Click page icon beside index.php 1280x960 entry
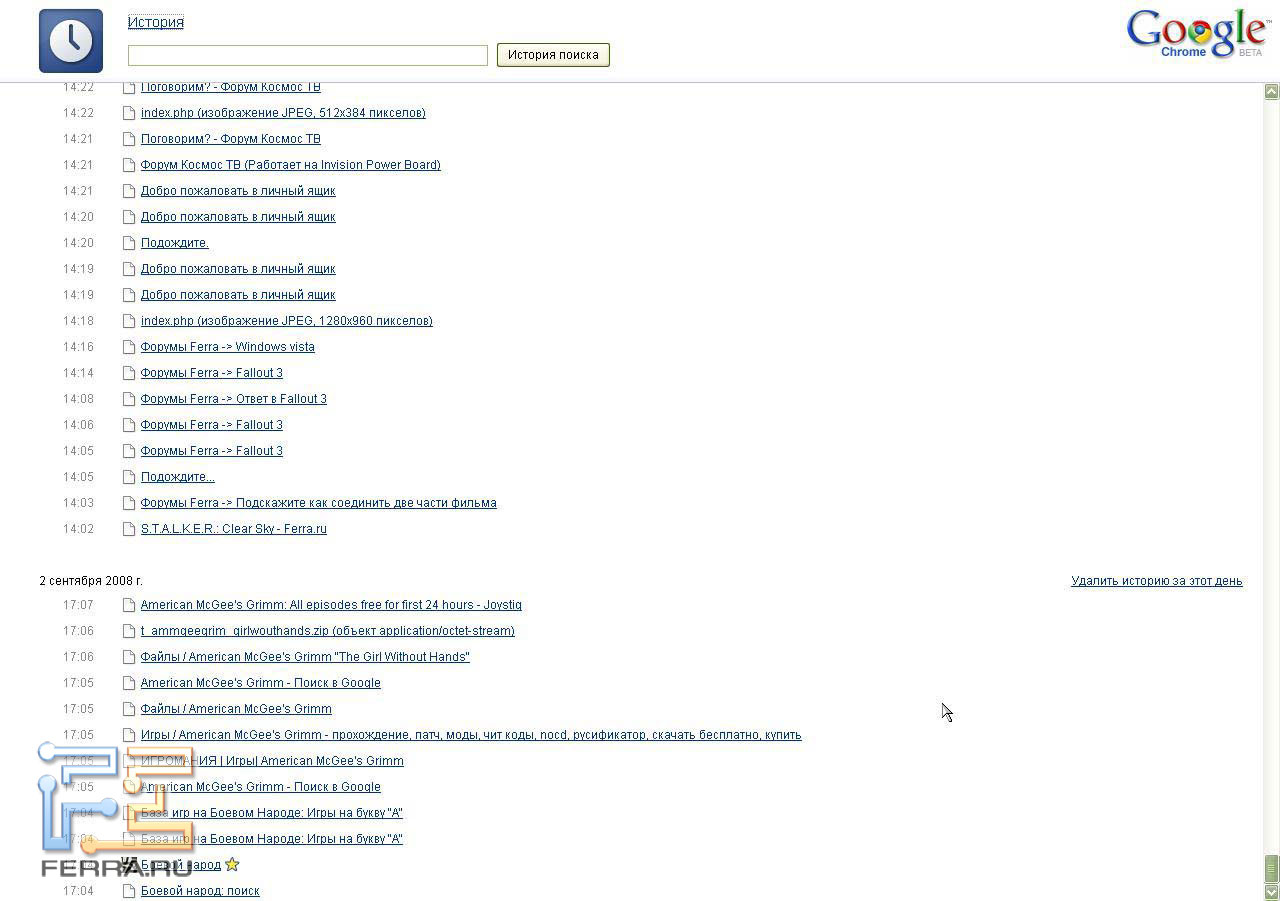 (x=129, y=321)
